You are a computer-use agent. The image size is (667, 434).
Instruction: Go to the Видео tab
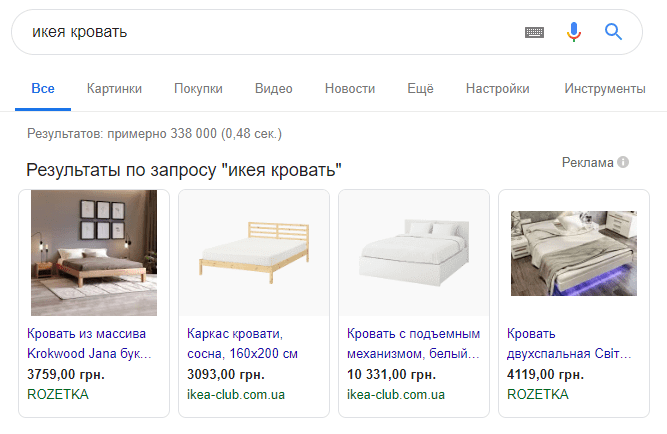[274, 89]
